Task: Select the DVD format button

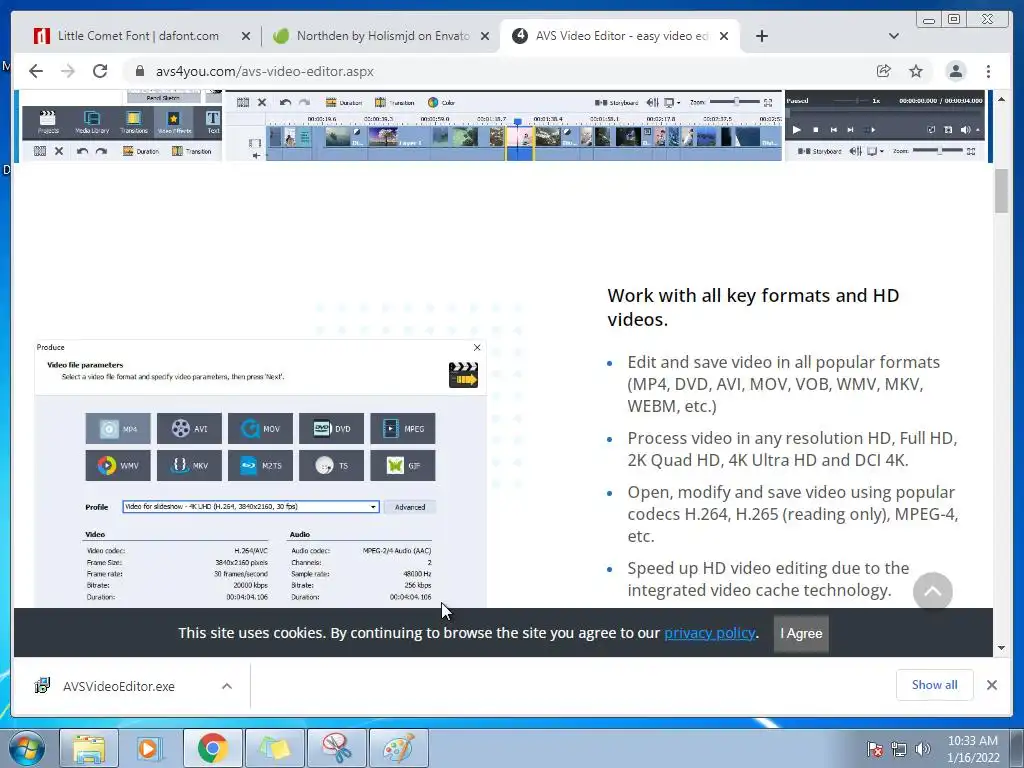Action: (x=332, y=429)
